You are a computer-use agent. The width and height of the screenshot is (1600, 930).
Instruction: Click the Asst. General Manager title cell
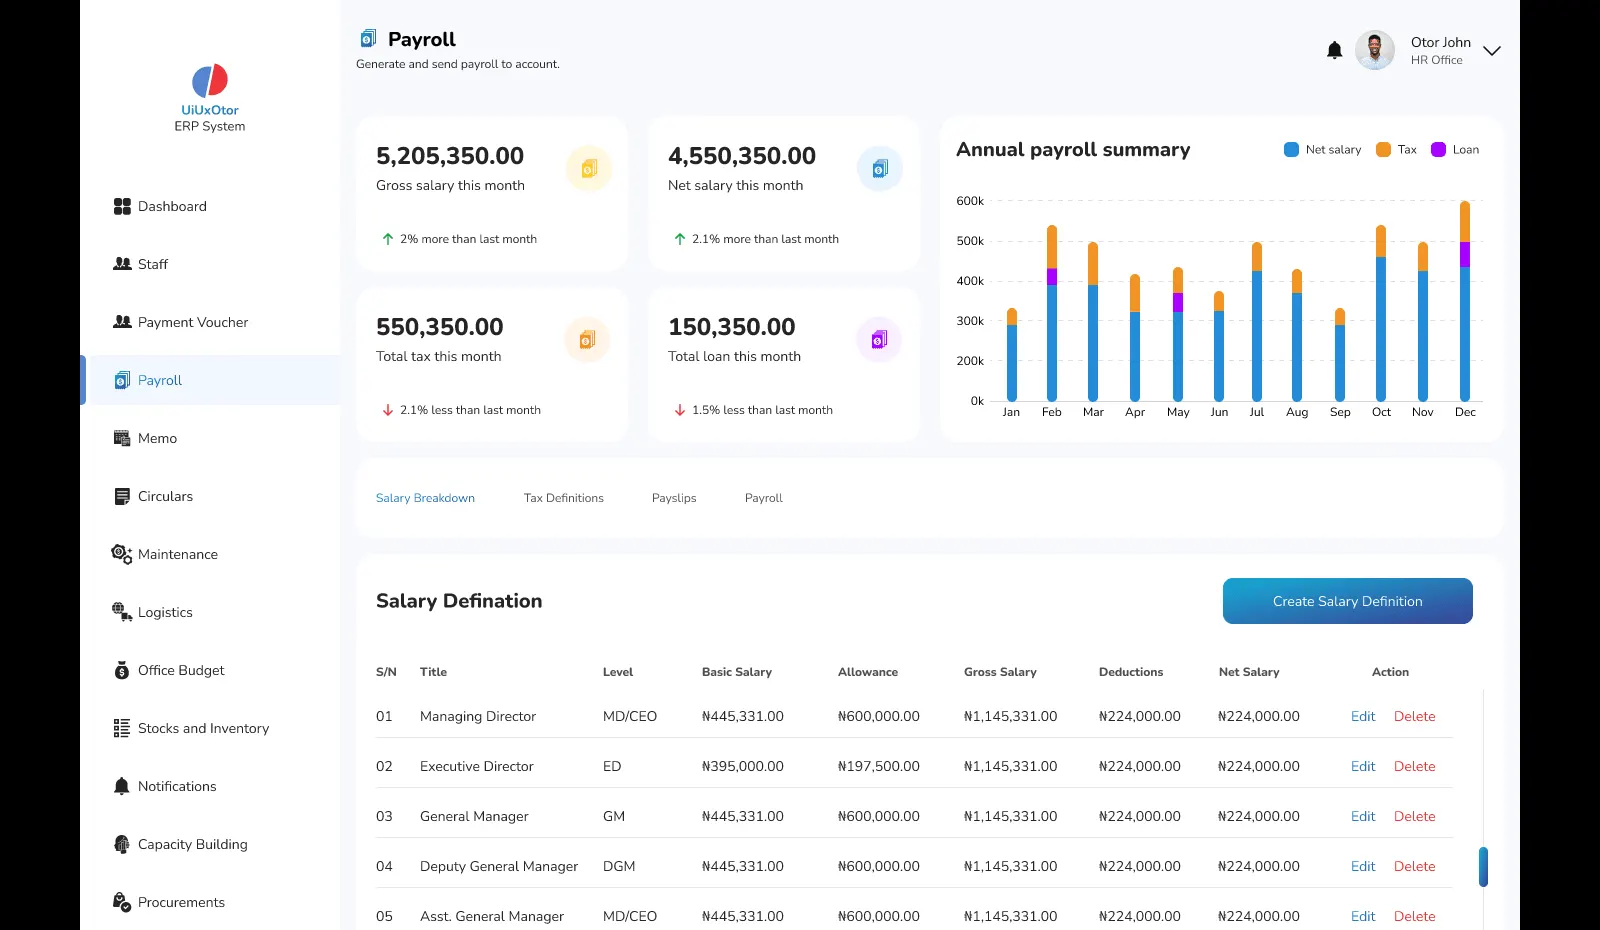(492, 916)
